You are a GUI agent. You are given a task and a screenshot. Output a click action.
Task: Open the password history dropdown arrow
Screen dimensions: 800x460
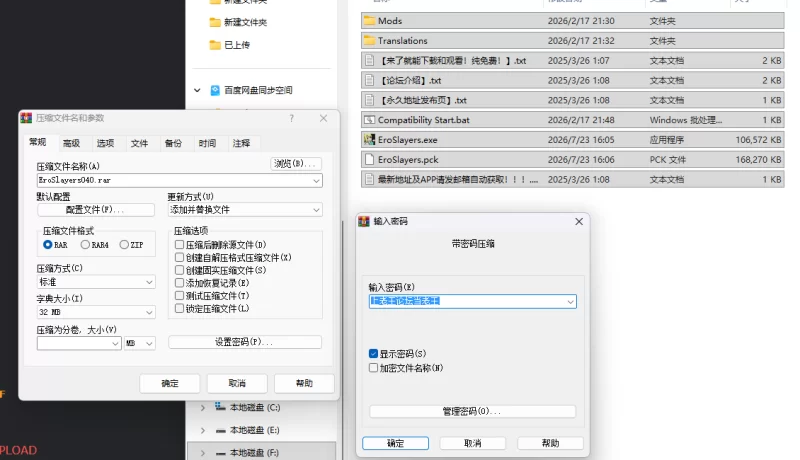(x=570, y=302)
